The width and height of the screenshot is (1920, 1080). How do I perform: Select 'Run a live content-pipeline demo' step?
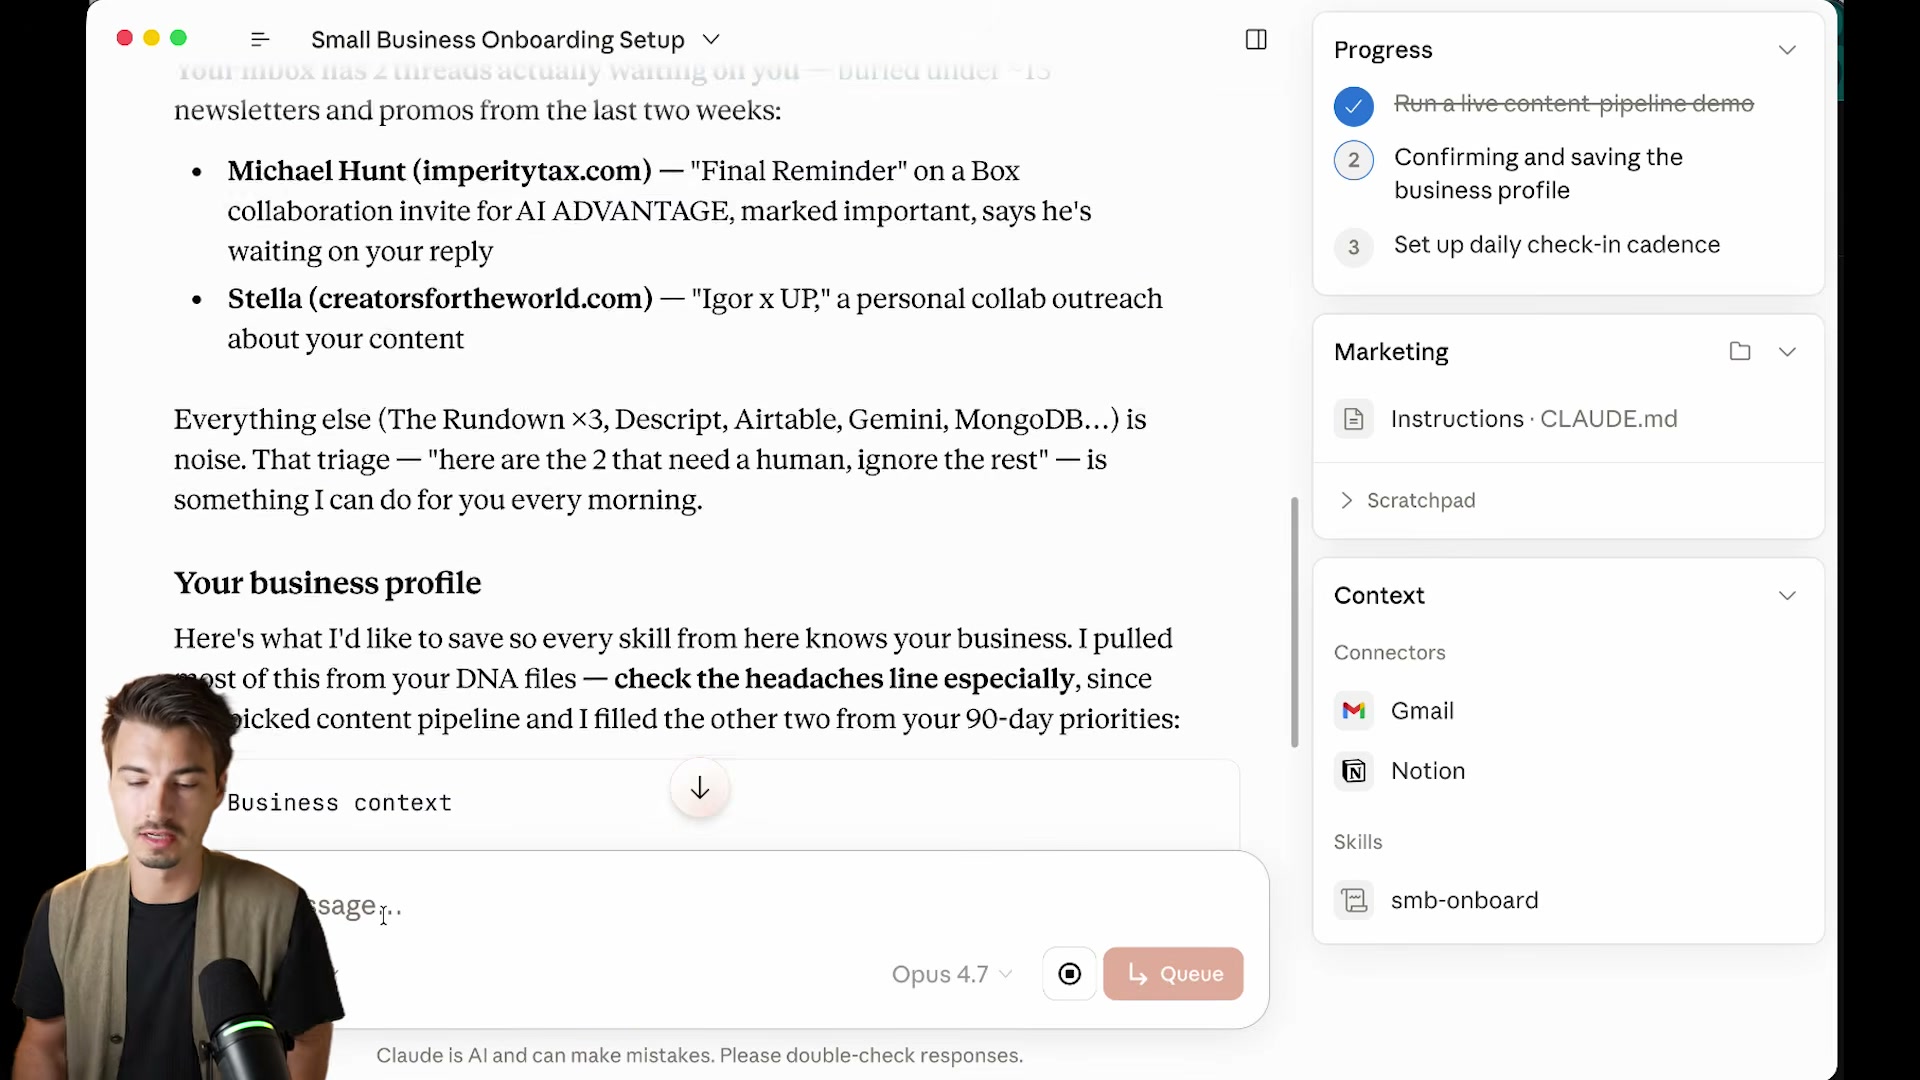[x=1573, y=104]
